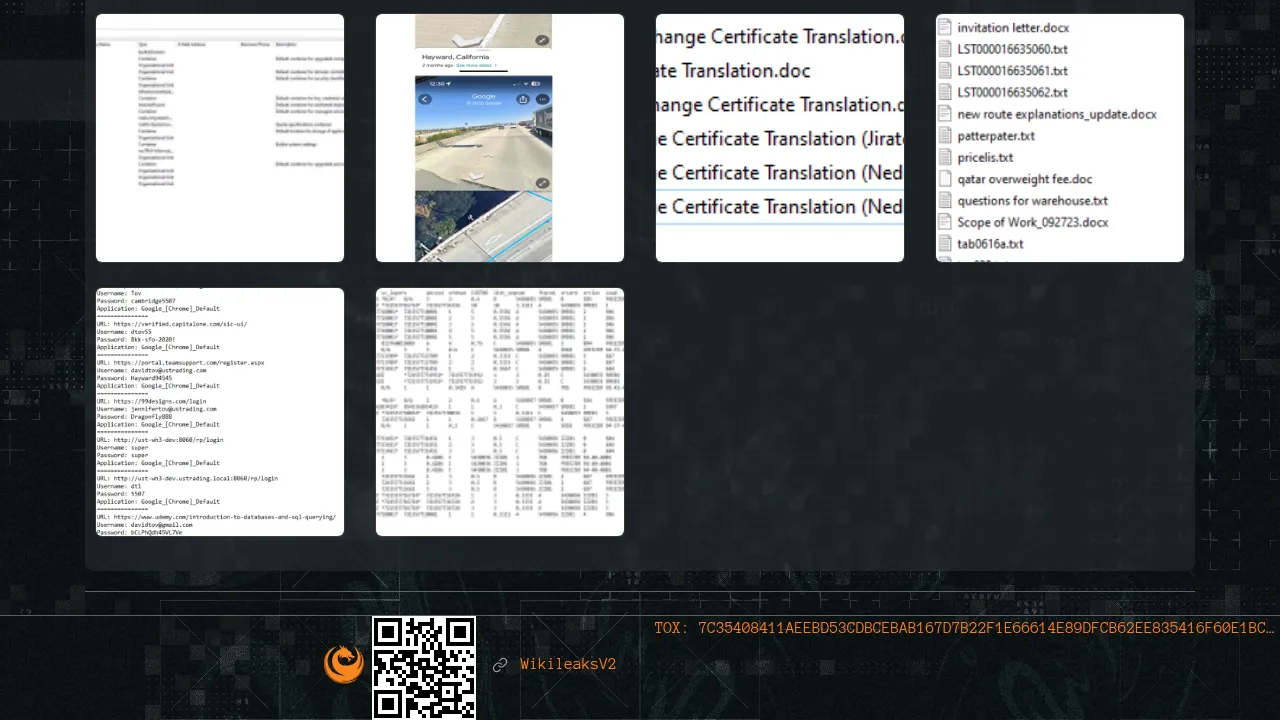Open the Certificate Translation file names thumbnail
This screenshot has height=720, width=1280.
780,138
